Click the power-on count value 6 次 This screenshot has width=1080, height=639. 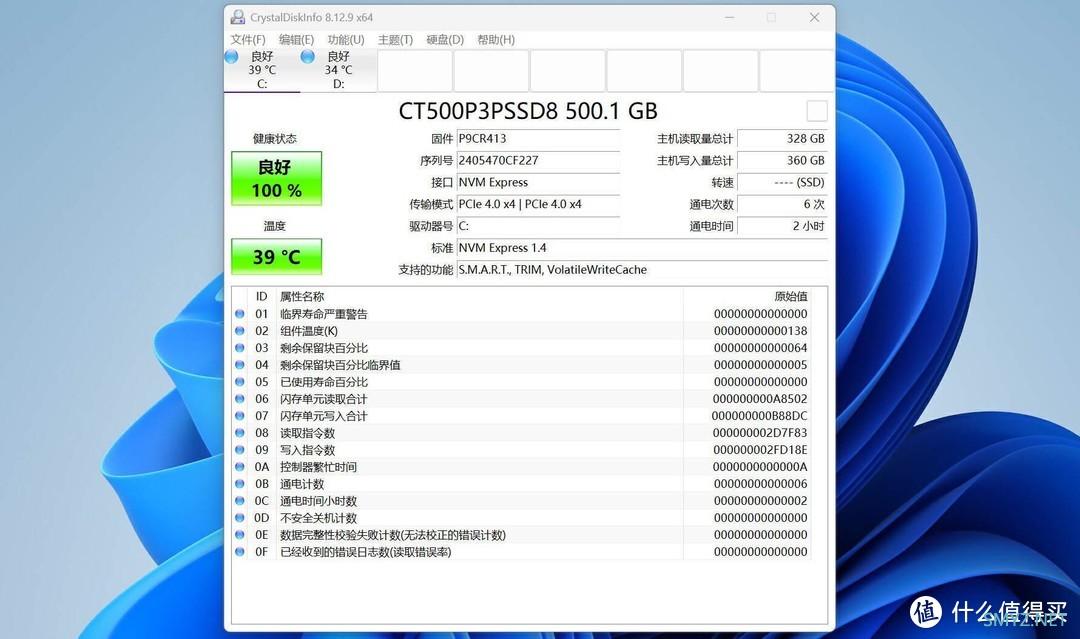coord(782,205)
